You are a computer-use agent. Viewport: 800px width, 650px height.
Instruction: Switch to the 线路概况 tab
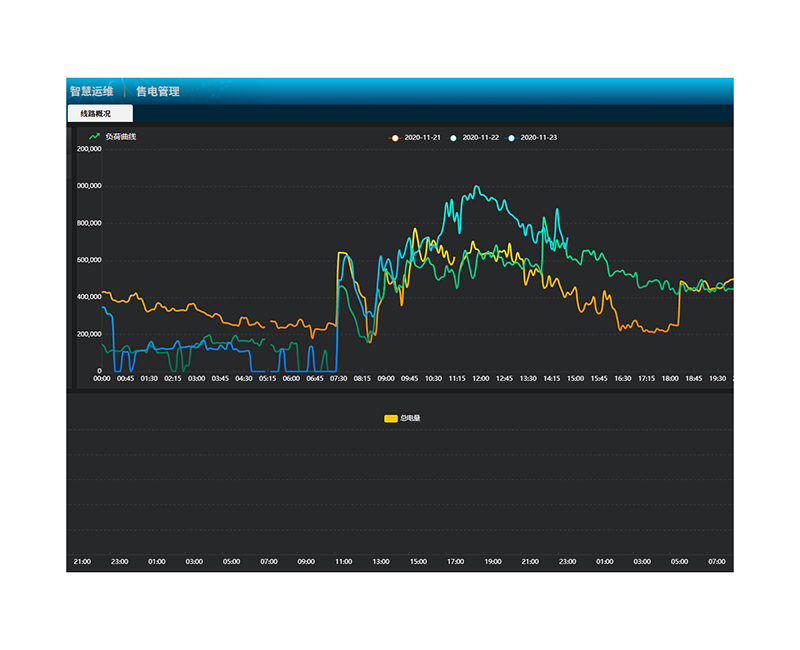tap(96, 114)
